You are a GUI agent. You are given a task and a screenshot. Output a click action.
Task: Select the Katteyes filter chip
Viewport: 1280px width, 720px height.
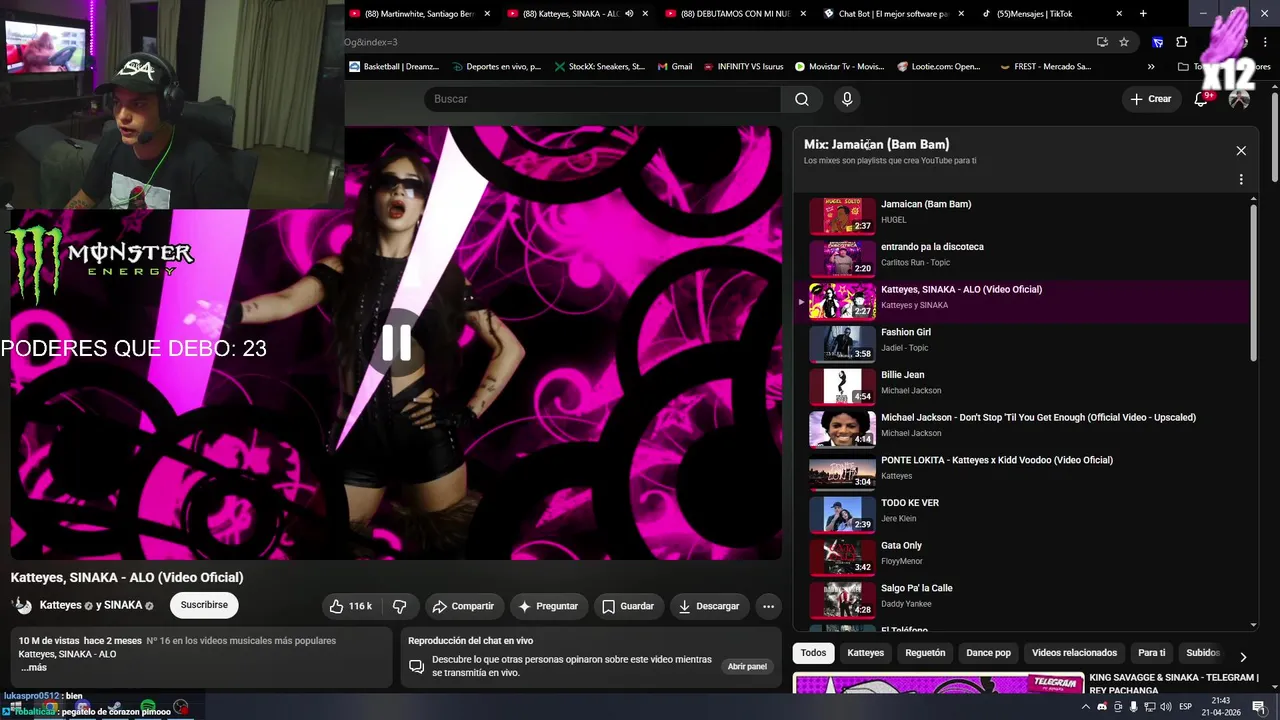(x=866, y=653)
